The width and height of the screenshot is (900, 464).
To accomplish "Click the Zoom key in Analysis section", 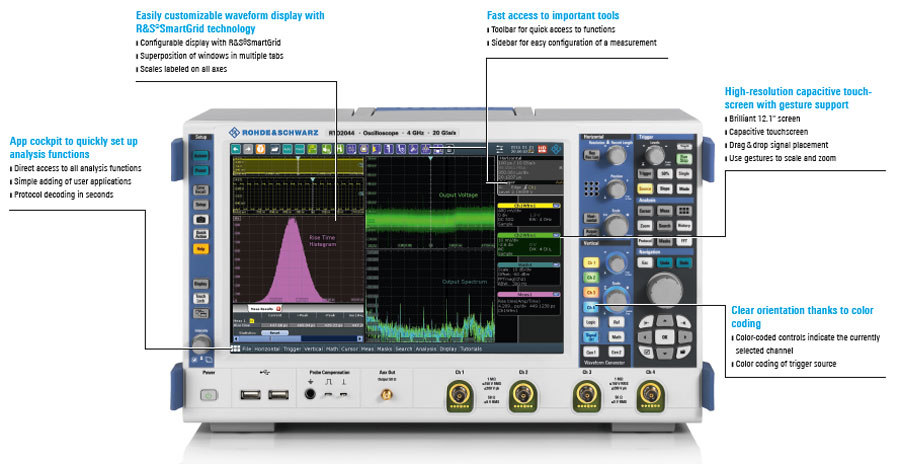I will [645, 226].
